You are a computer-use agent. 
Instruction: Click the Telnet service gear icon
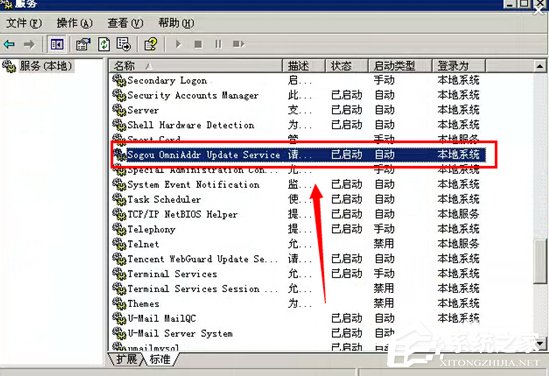[119, 244]
